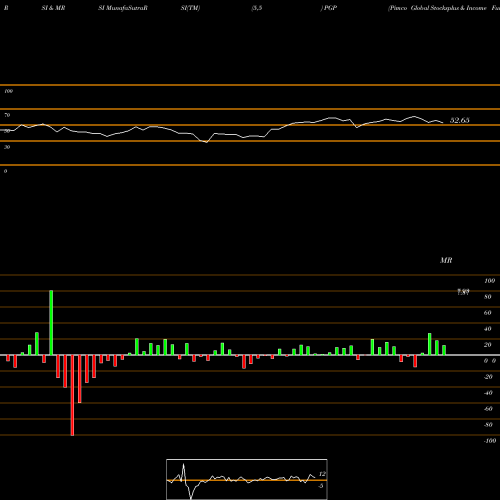Click the MR axis label -20
The image size is (500, 500).
click(x=488, y=377)
